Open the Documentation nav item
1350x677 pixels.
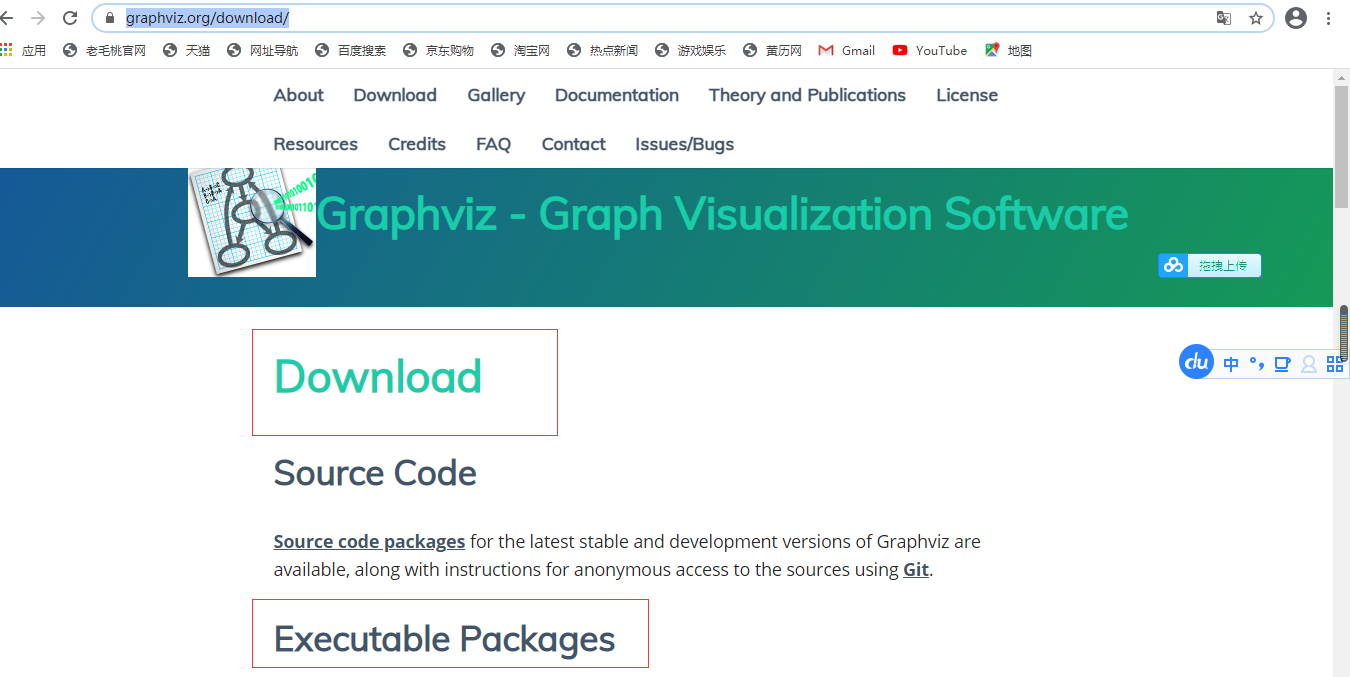coord(617,95)
